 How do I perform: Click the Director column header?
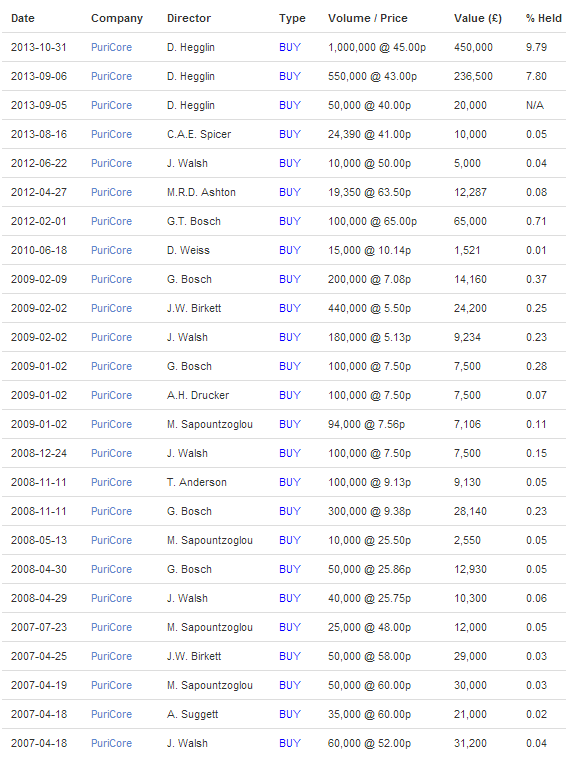[x=189, y=18]
